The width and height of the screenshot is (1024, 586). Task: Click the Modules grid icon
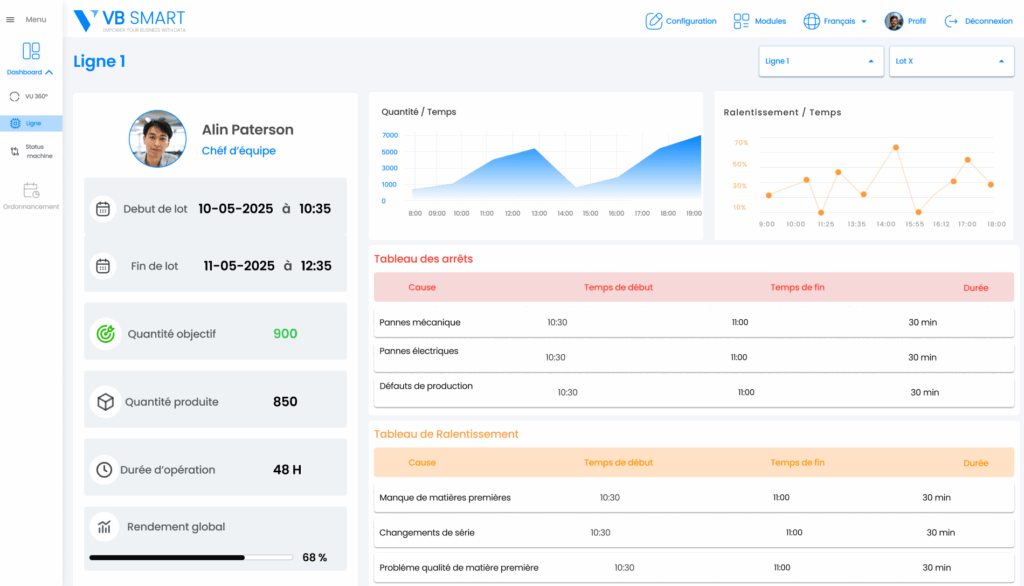(742, 21)
